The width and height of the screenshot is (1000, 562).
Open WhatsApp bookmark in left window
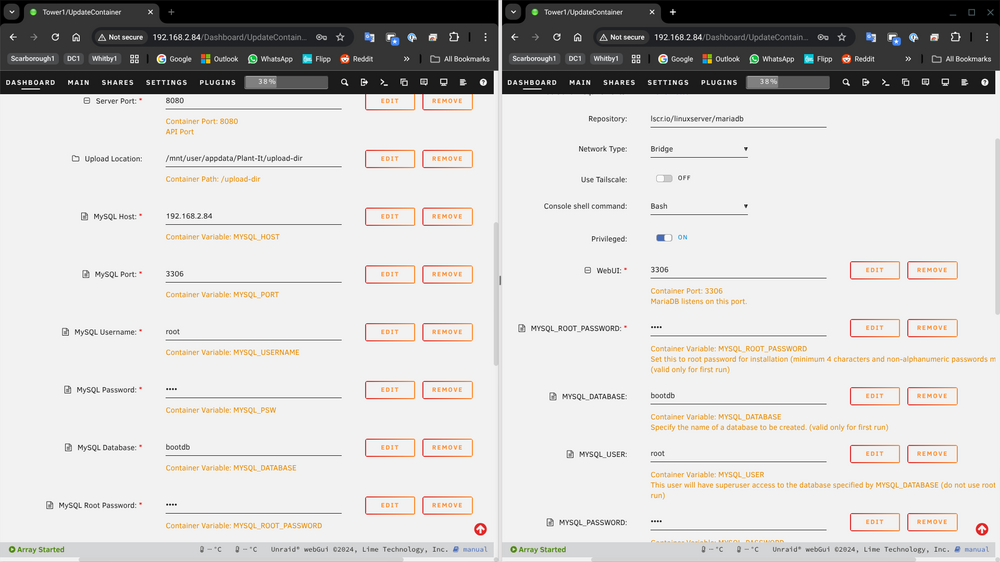click(x=270, y=59)
